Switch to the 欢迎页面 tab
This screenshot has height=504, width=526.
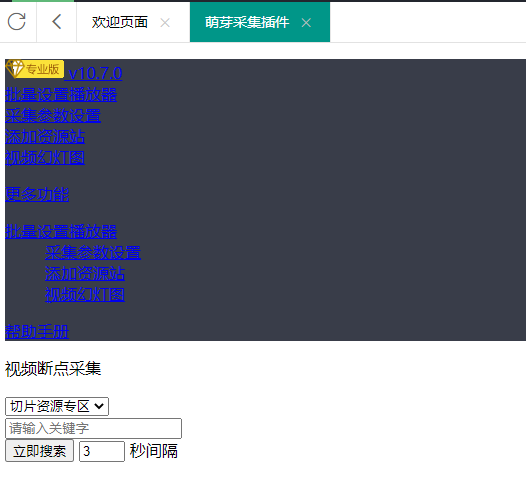coord(120,22)
